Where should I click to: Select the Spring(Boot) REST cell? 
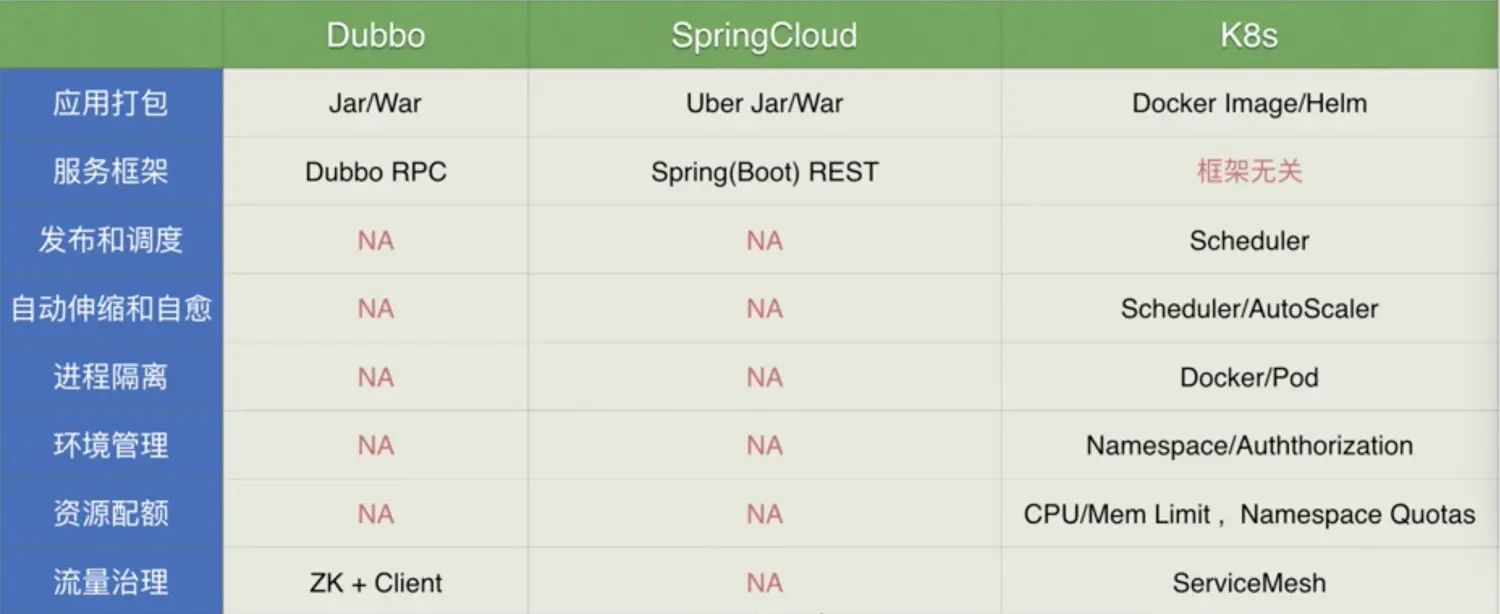pos(764,172)
